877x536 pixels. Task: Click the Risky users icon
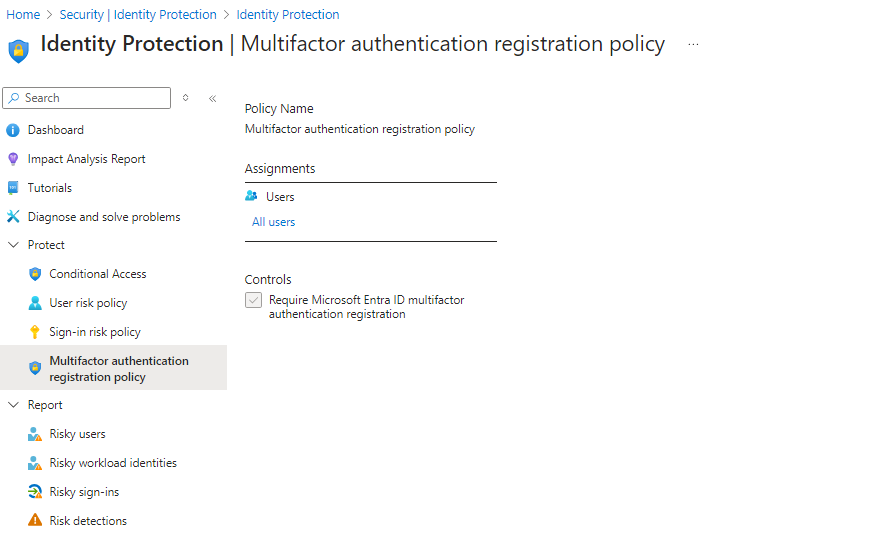click(35, 434)
